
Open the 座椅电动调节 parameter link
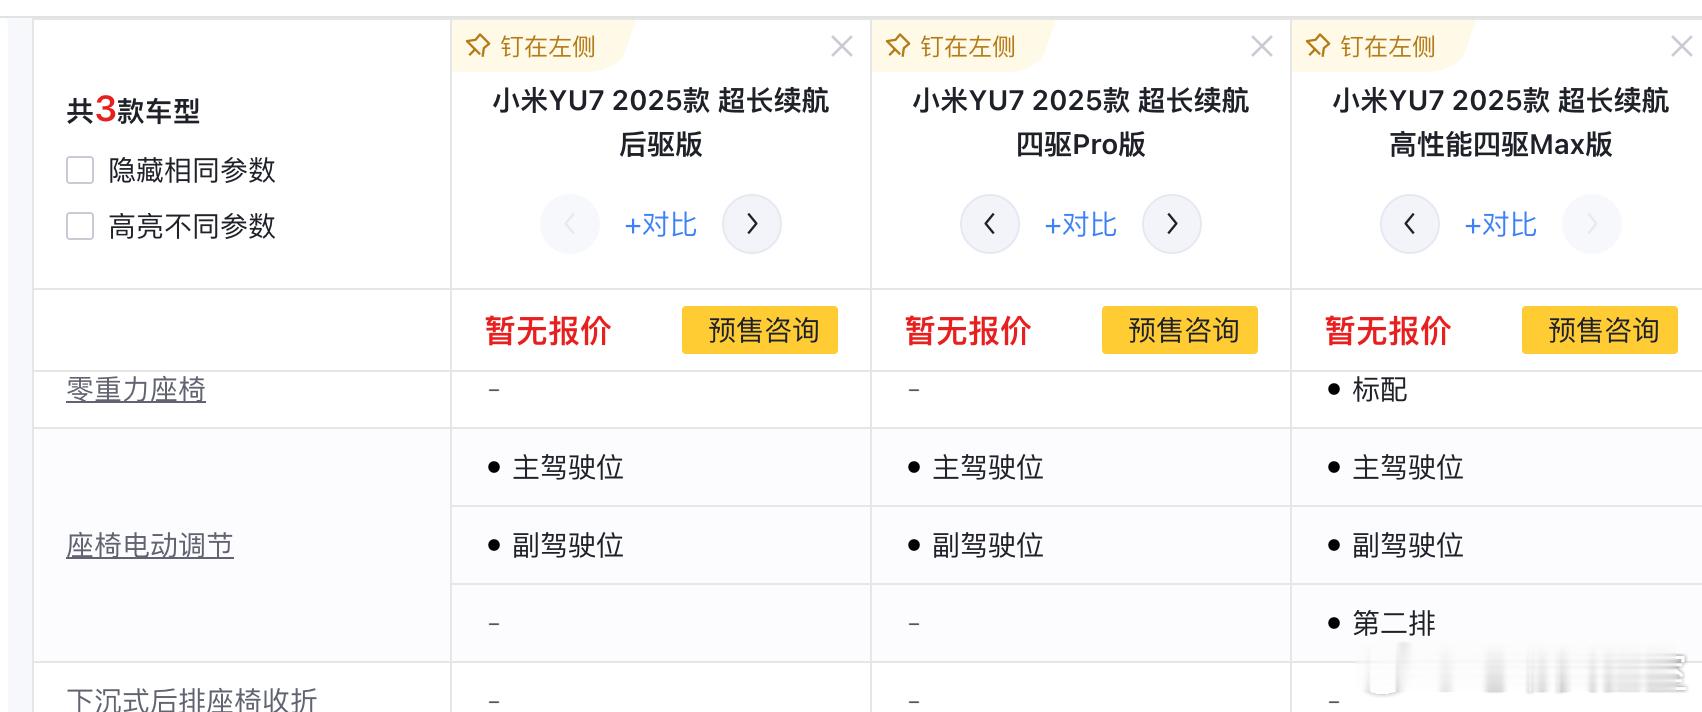(x=150, y=545)
